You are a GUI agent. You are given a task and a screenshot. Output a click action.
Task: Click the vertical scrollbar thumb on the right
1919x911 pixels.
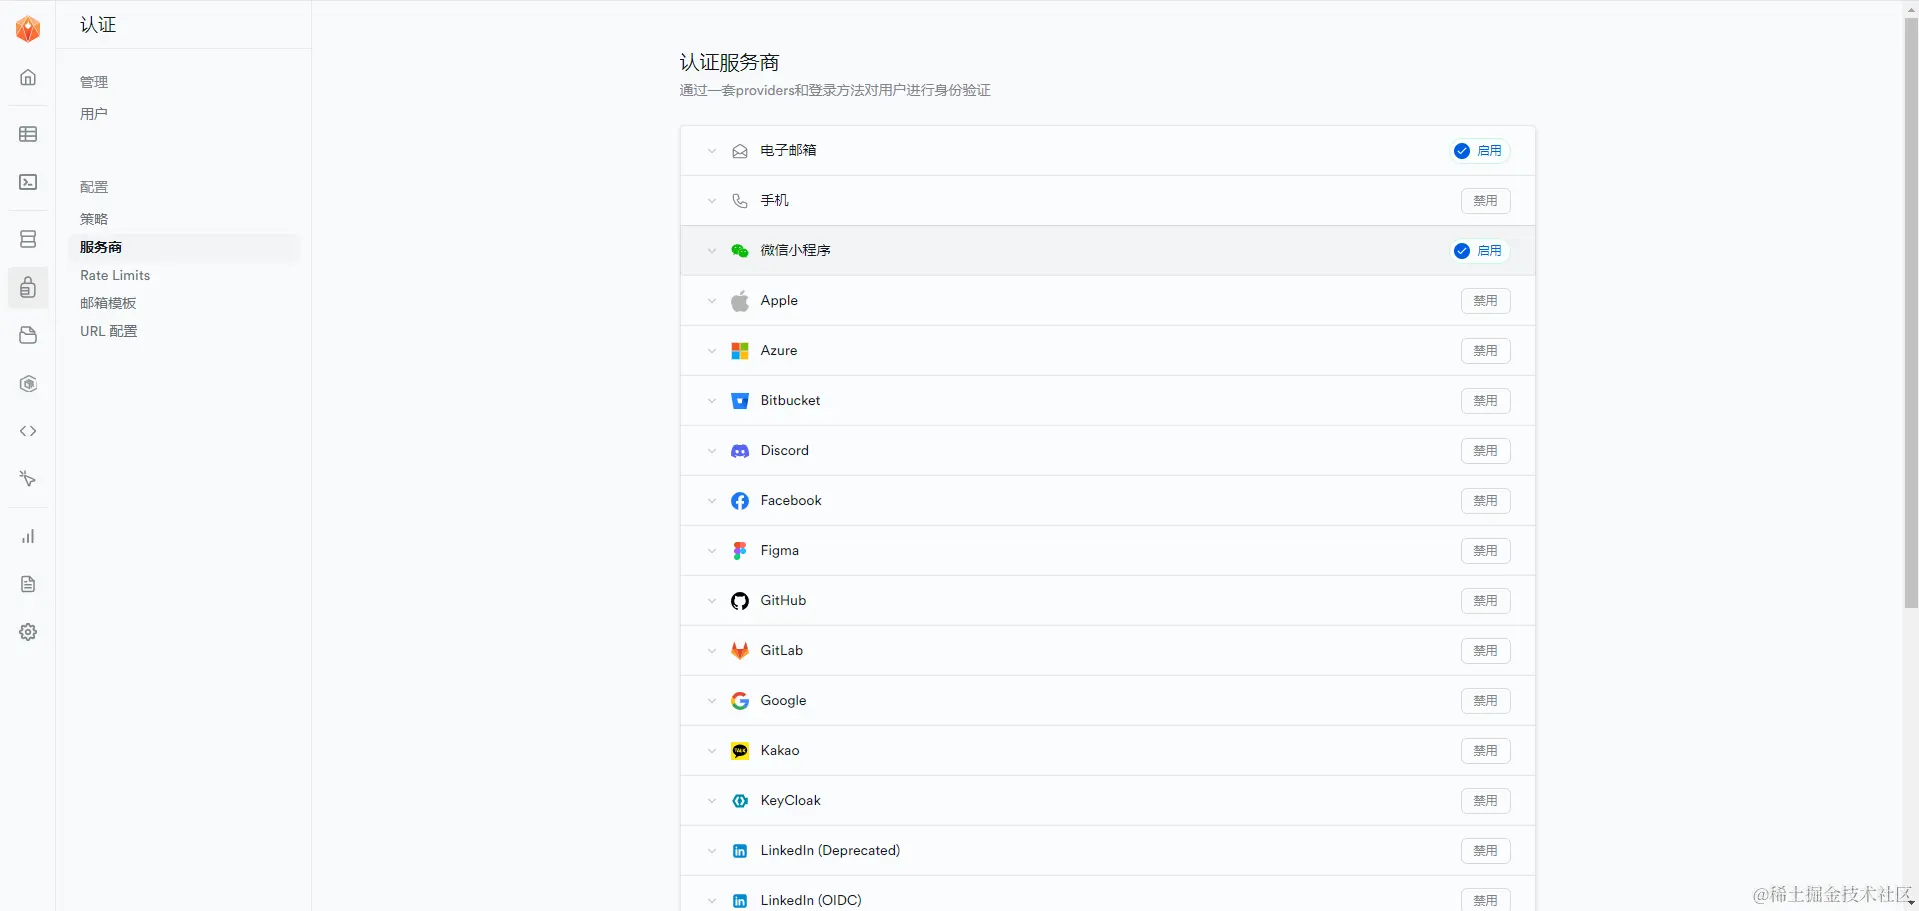pos(1911,311)
